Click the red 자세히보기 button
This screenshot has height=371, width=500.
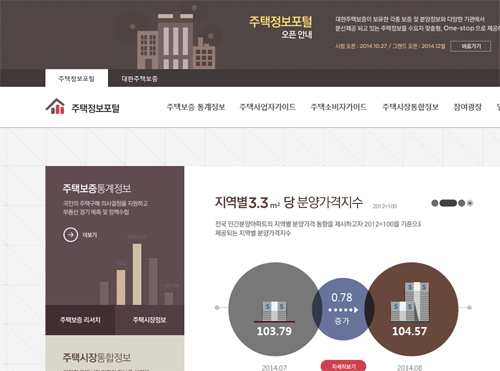(x=343, y=366)
